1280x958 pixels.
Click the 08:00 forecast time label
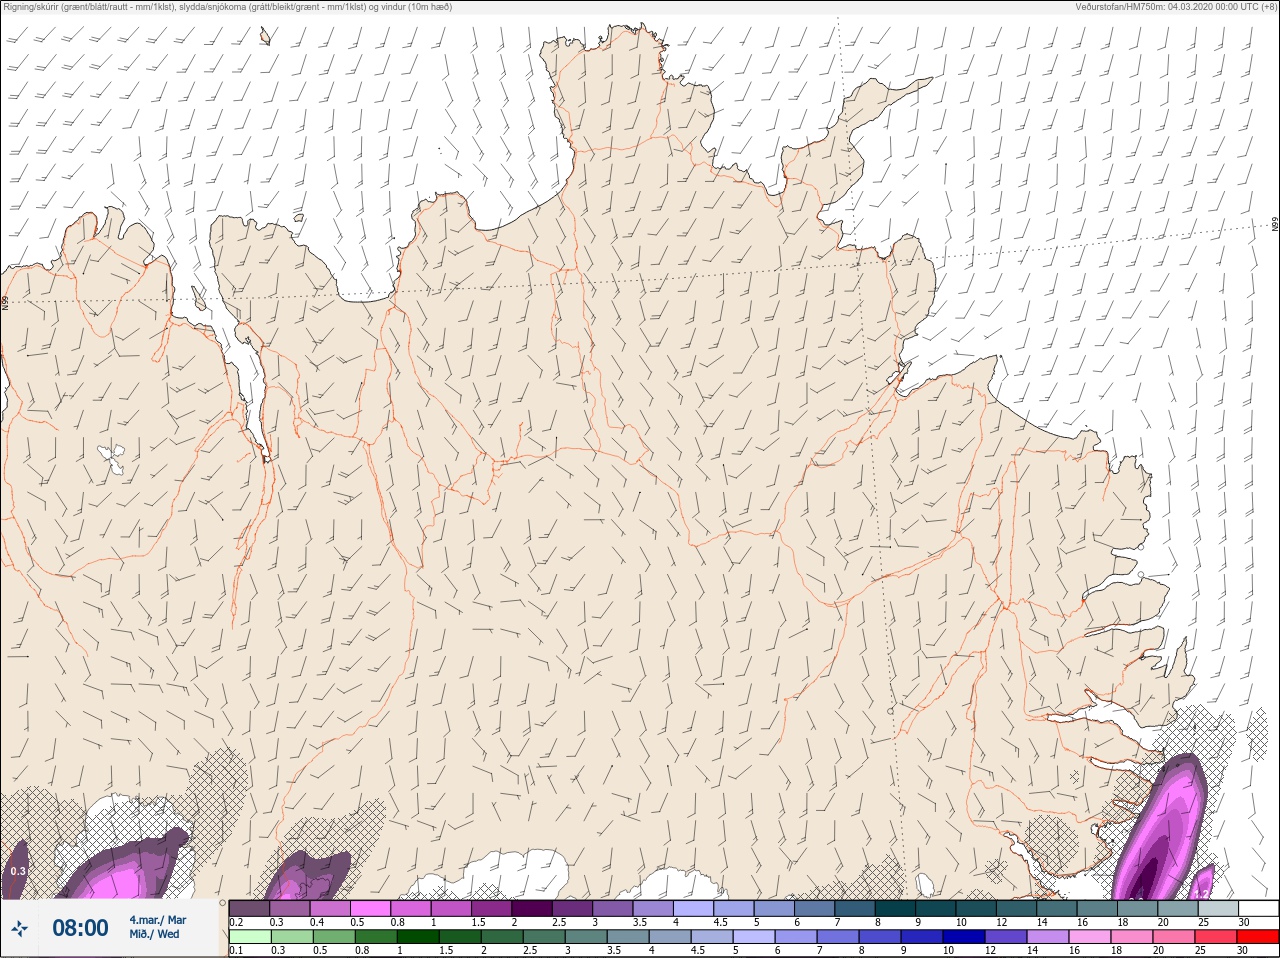click(80, 928)
